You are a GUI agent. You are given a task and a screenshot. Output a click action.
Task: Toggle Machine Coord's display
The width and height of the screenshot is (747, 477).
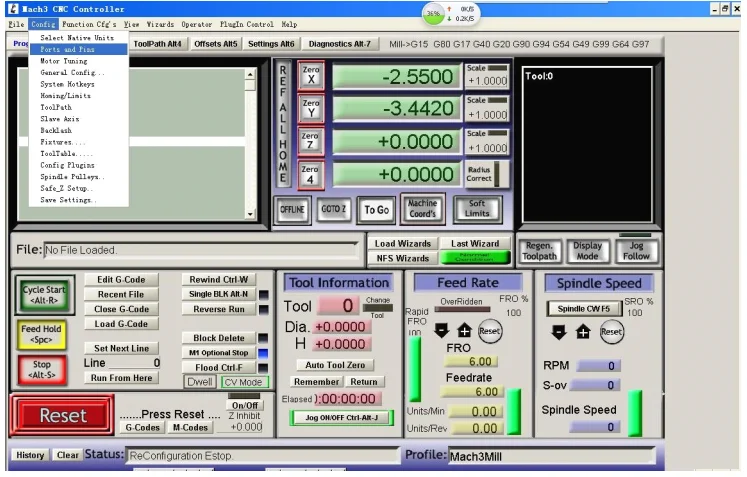tap(423, 209)
